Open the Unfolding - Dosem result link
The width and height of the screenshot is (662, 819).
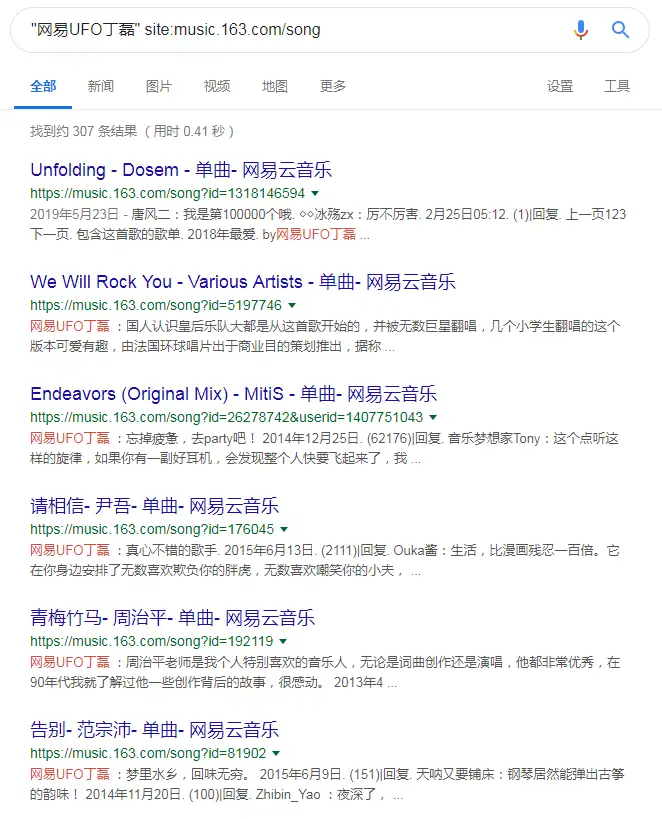coord(181,170)
